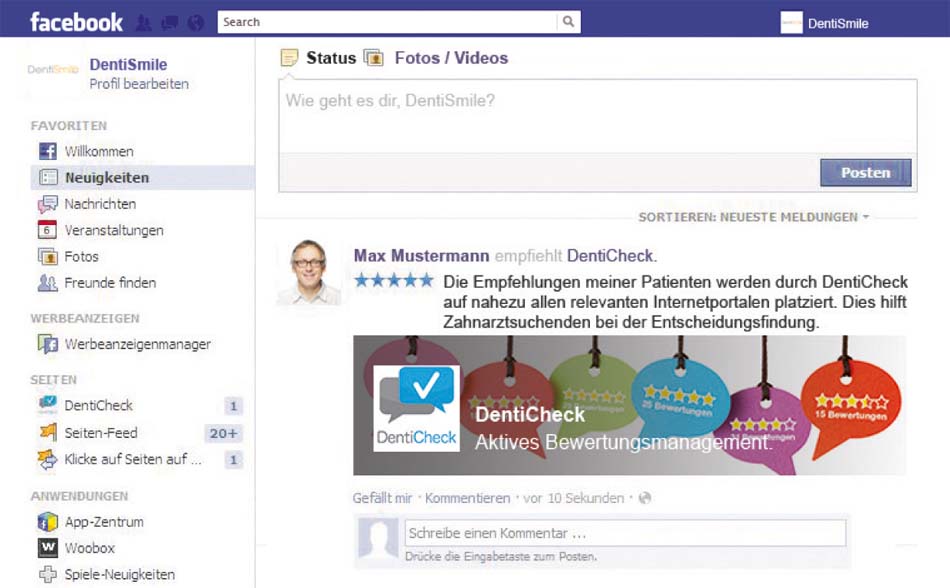
Task: Open friend requests icon in top bar
Action: pyautogui.click(x=144, y=23)
